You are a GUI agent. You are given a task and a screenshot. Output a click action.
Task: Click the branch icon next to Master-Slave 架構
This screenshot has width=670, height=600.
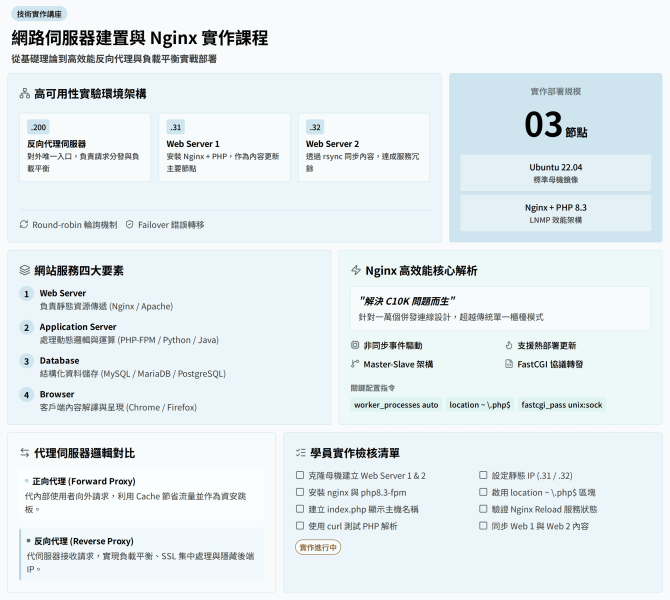(355, 364)
